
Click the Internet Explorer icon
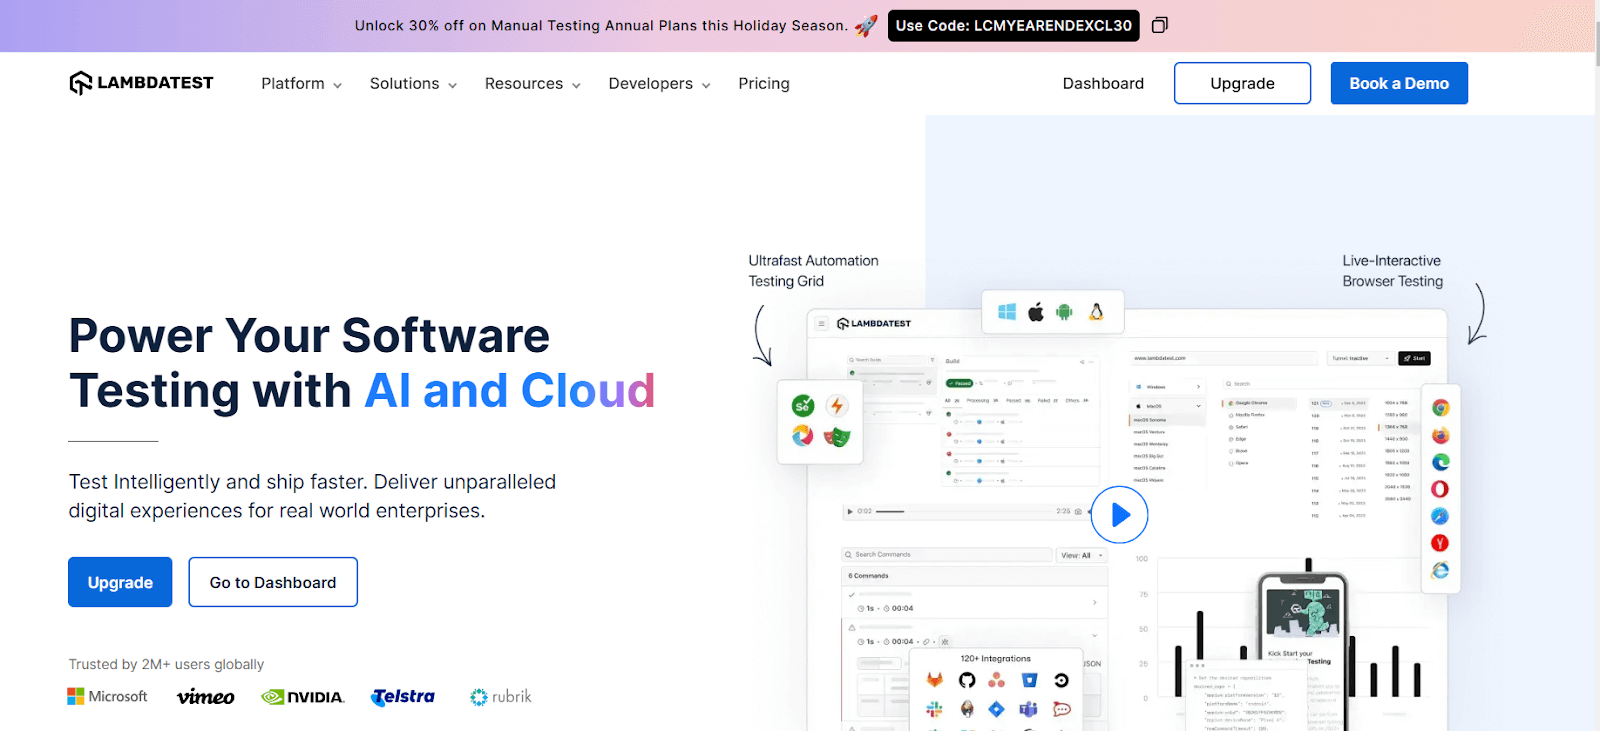[x=1440, y=570]
